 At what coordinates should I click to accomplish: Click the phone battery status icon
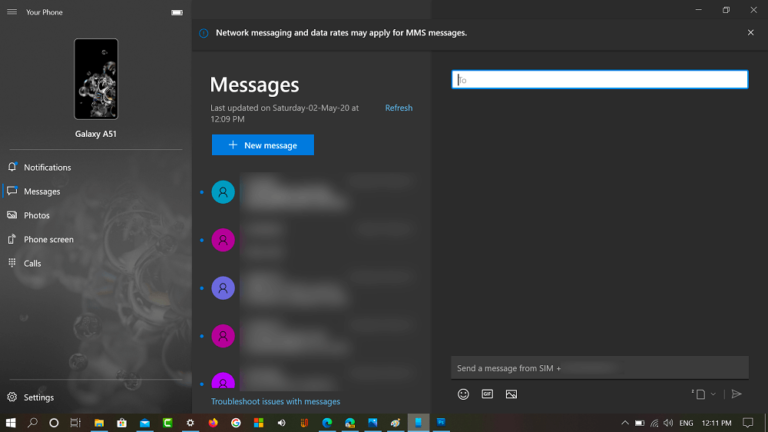coord(177,12)
